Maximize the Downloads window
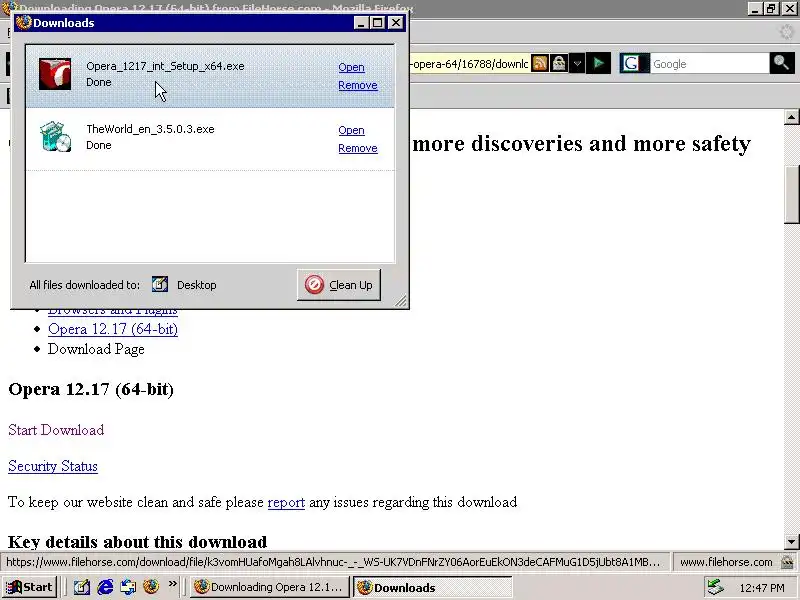The width and height of the screenshot is (800, 600). click(x=378, y=22)
